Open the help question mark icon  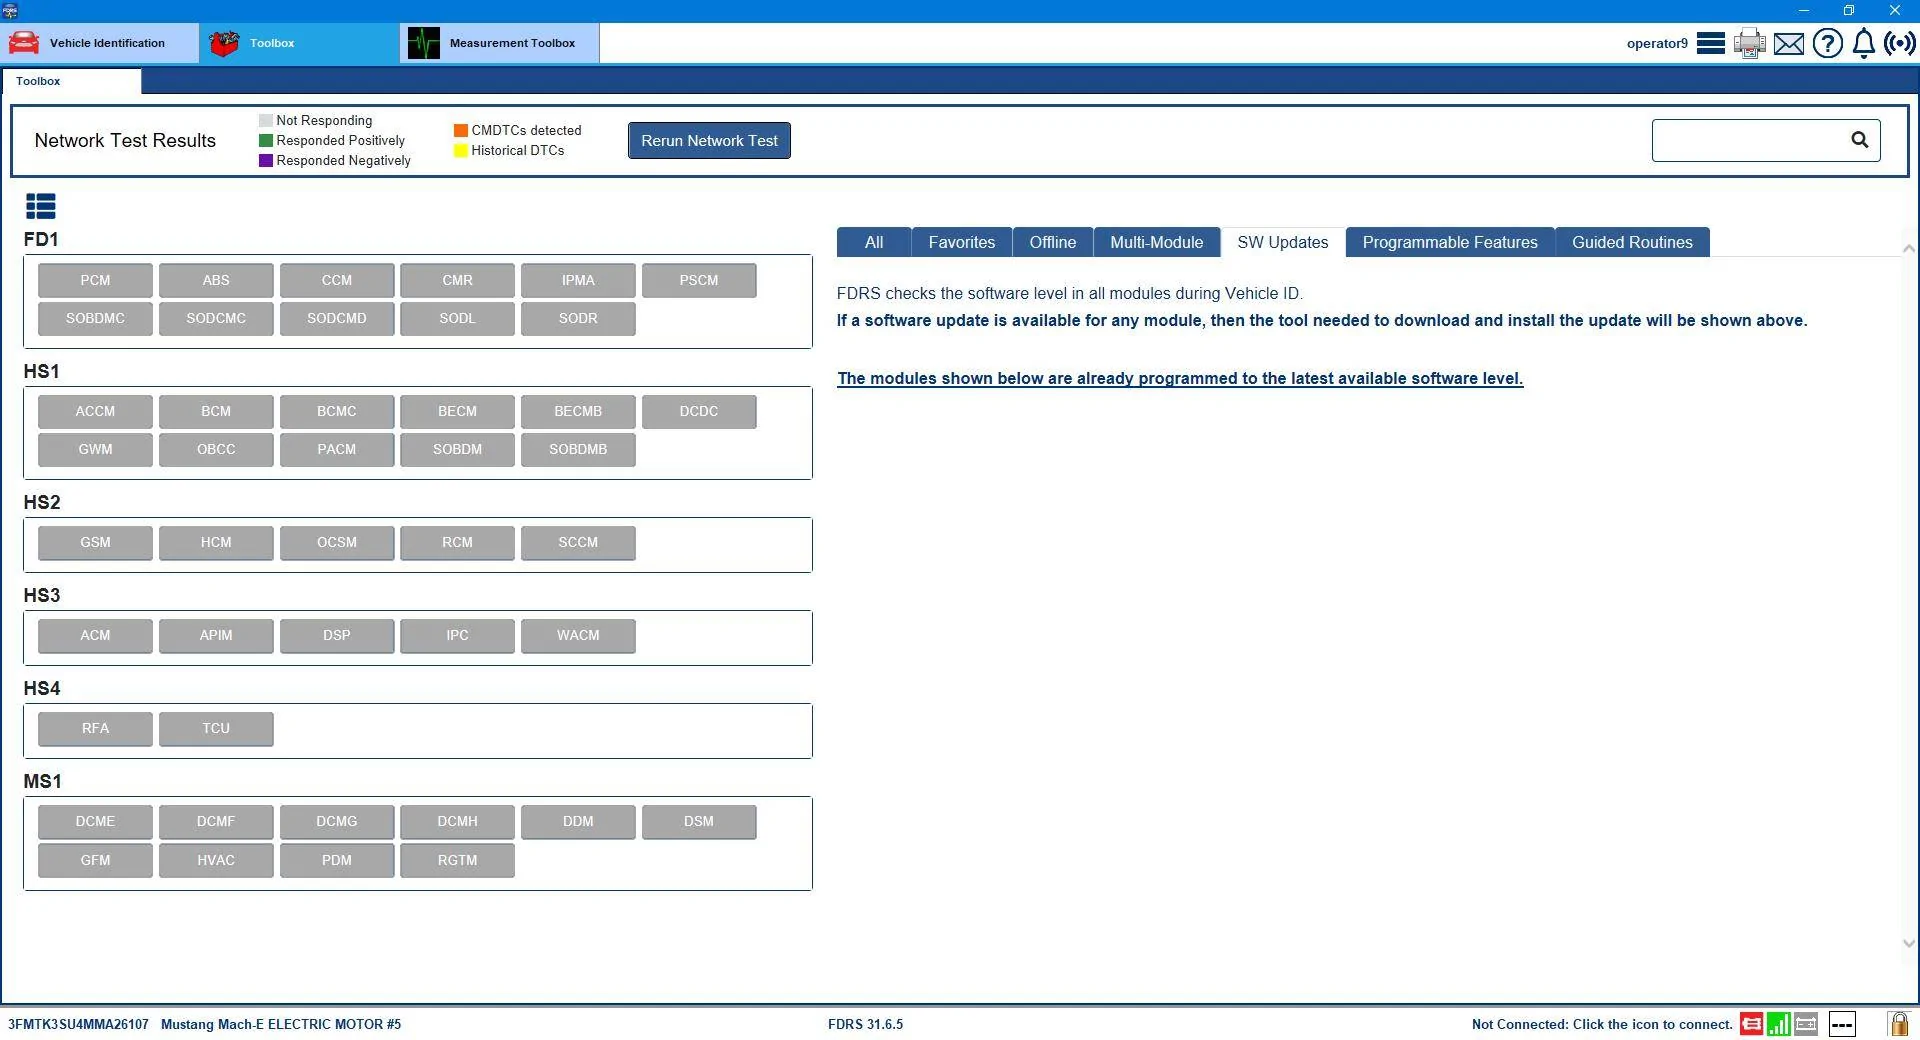click(x=1828, y=43)
